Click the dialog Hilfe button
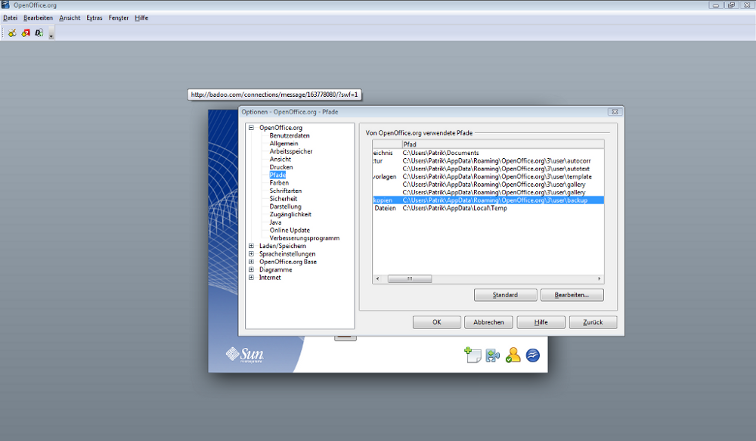The height and width of the screenshot is (441, 756). click(541, 322)
